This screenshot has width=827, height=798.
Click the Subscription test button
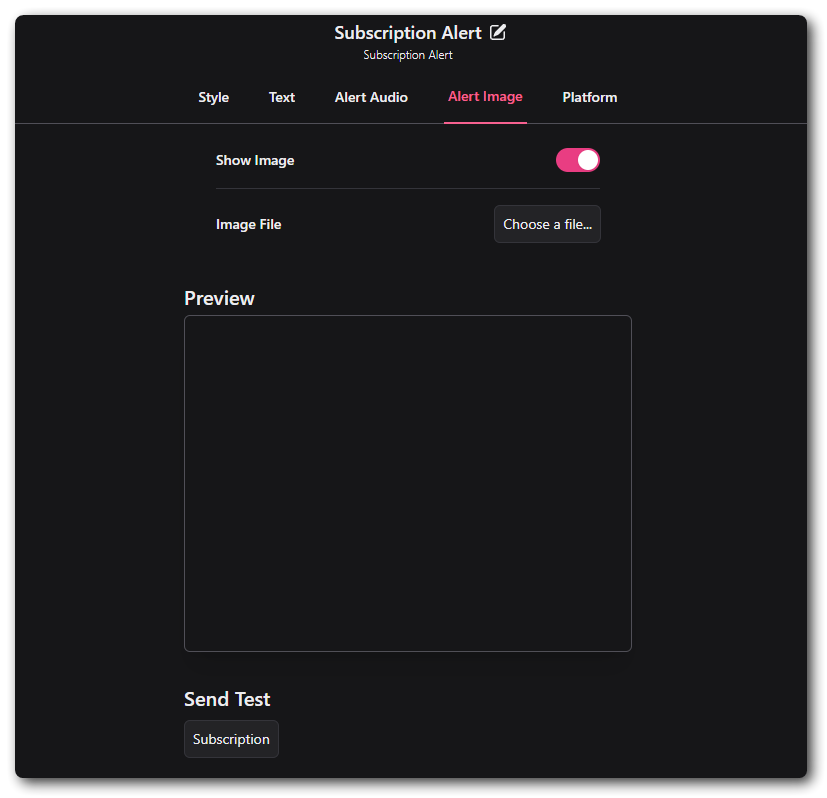231,739
